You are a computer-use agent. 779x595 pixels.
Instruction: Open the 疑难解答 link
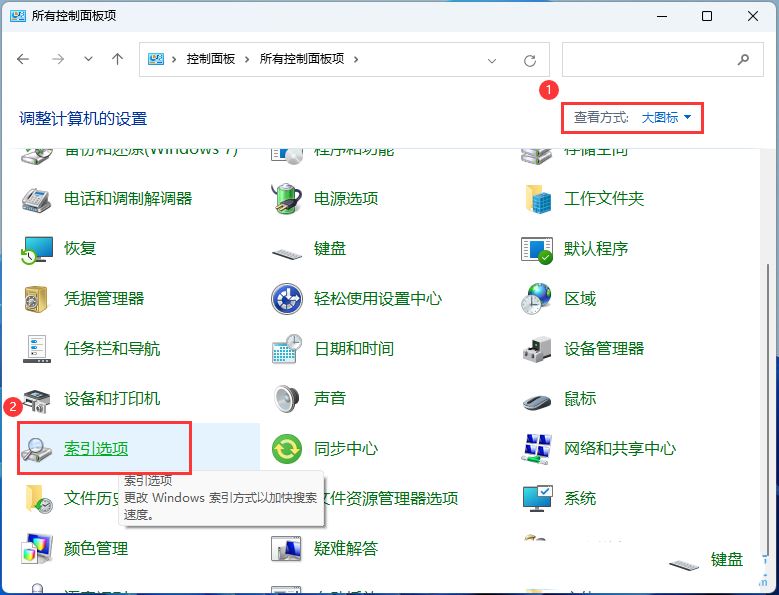346,548
